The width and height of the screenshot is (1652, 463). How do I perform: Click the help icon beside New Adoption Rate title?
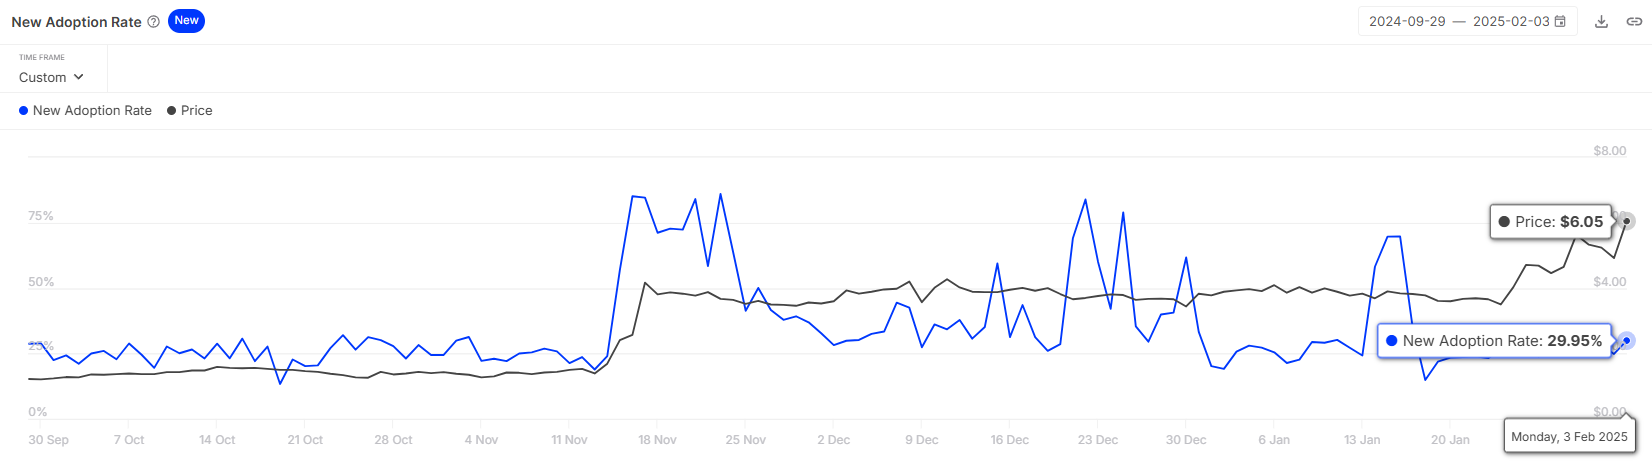tap(153, 22)
